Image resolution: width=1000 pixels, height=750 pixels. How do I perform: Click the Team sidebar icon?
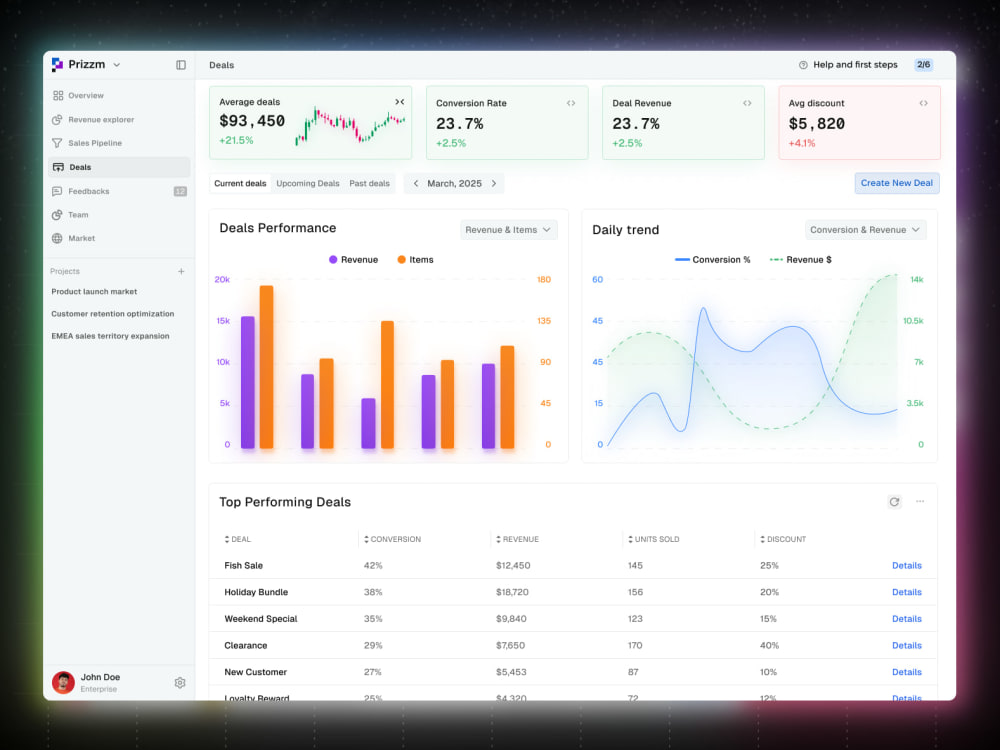coord(57,215)
